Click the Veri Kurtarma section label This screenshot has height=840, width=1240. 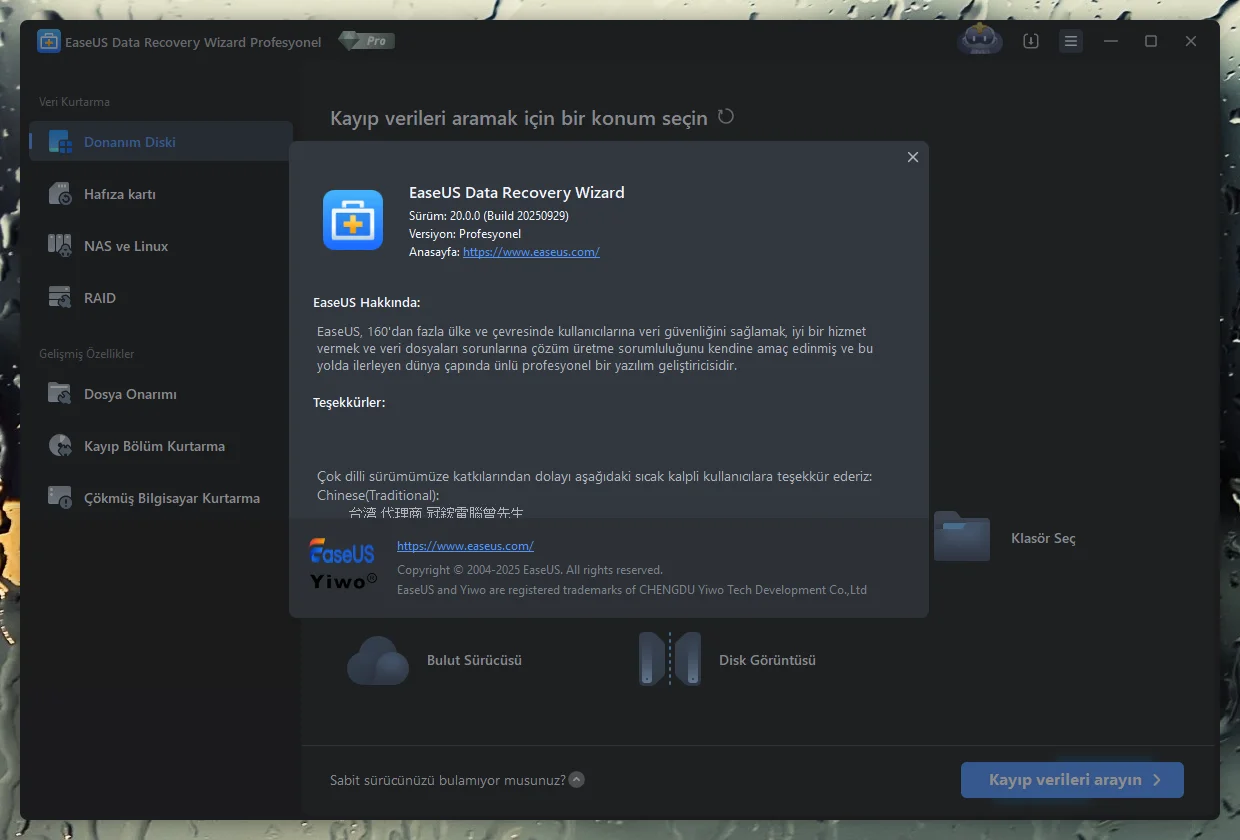74,102
